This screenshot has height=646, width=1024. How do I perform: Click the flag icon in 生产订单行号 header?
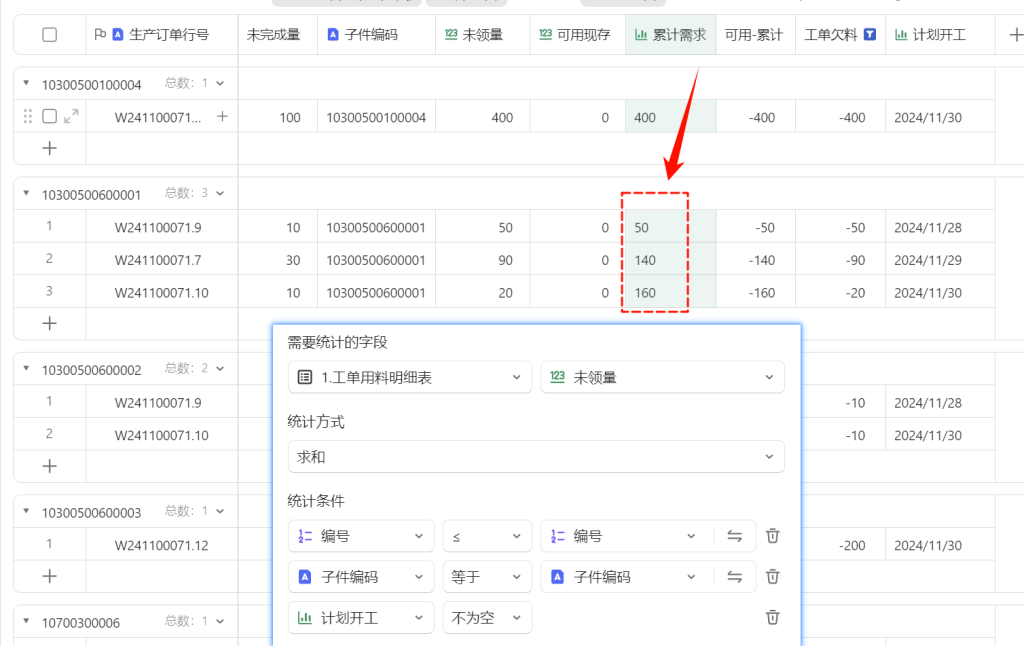coord(100,34)
